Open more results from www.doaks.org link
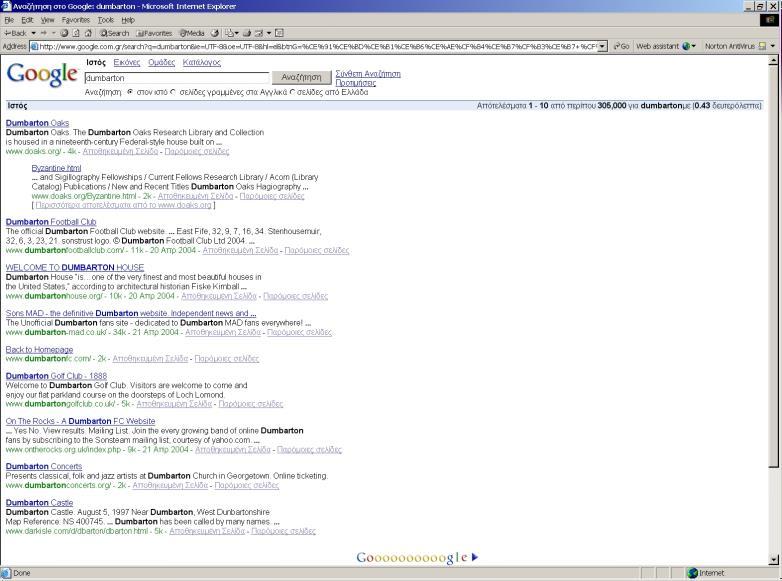The height and width of the screenshot is (581, 782). (x=124, y=205)
